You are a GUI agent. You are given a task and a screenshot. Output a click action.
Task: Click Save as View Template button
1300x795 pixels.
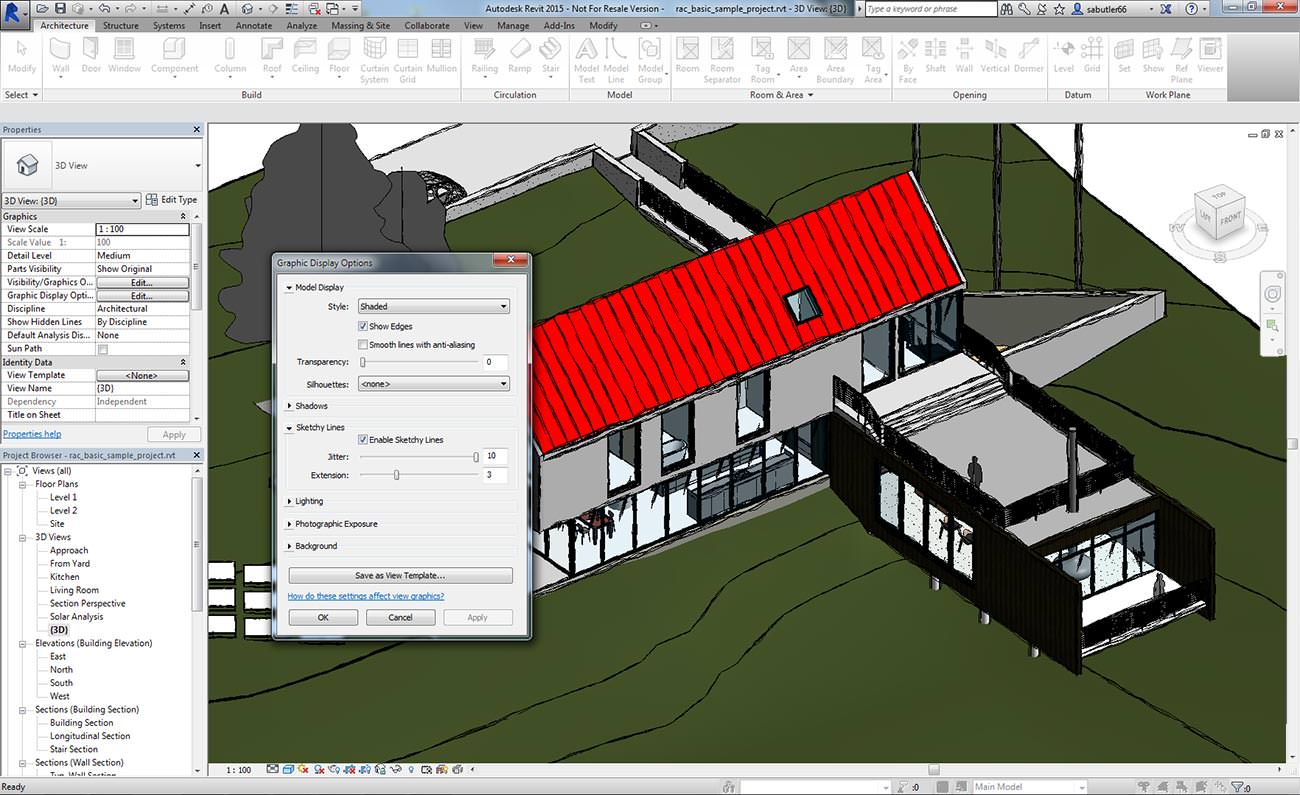pyautogui.click(x=400, y=576)
